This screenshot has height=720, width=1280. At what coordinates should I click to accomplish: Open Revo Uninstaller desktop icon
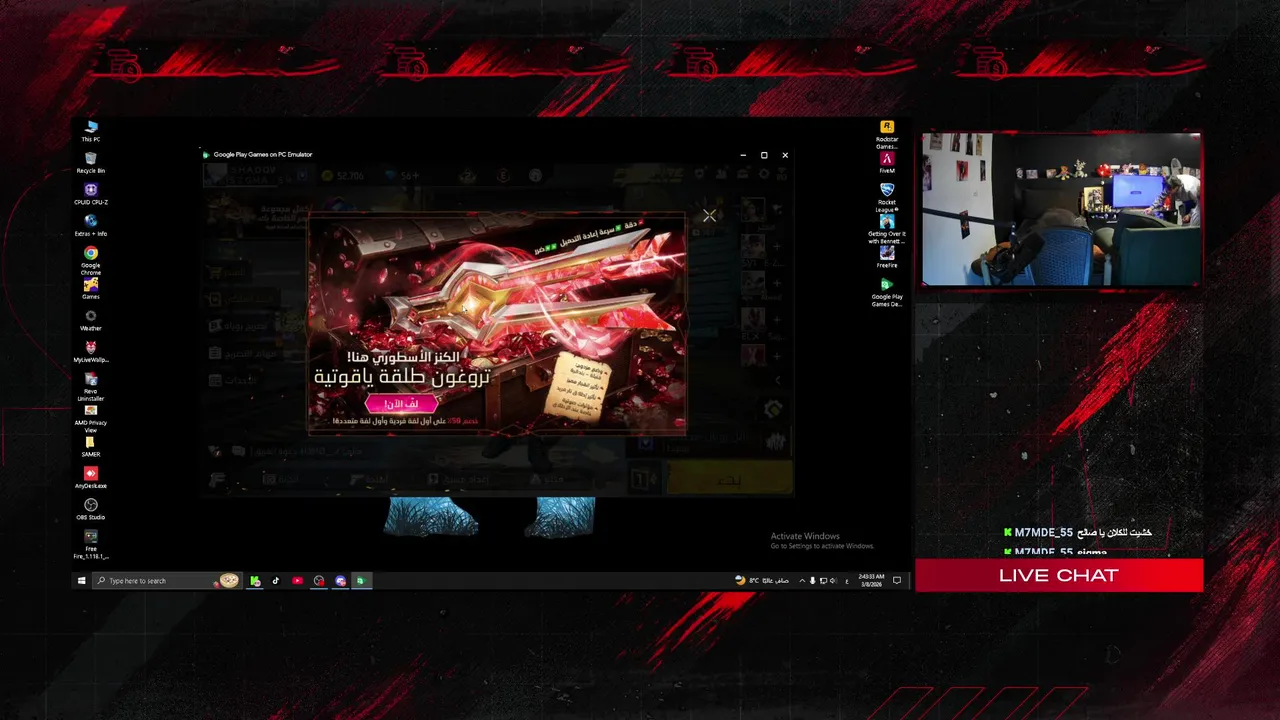click(91, 386)
